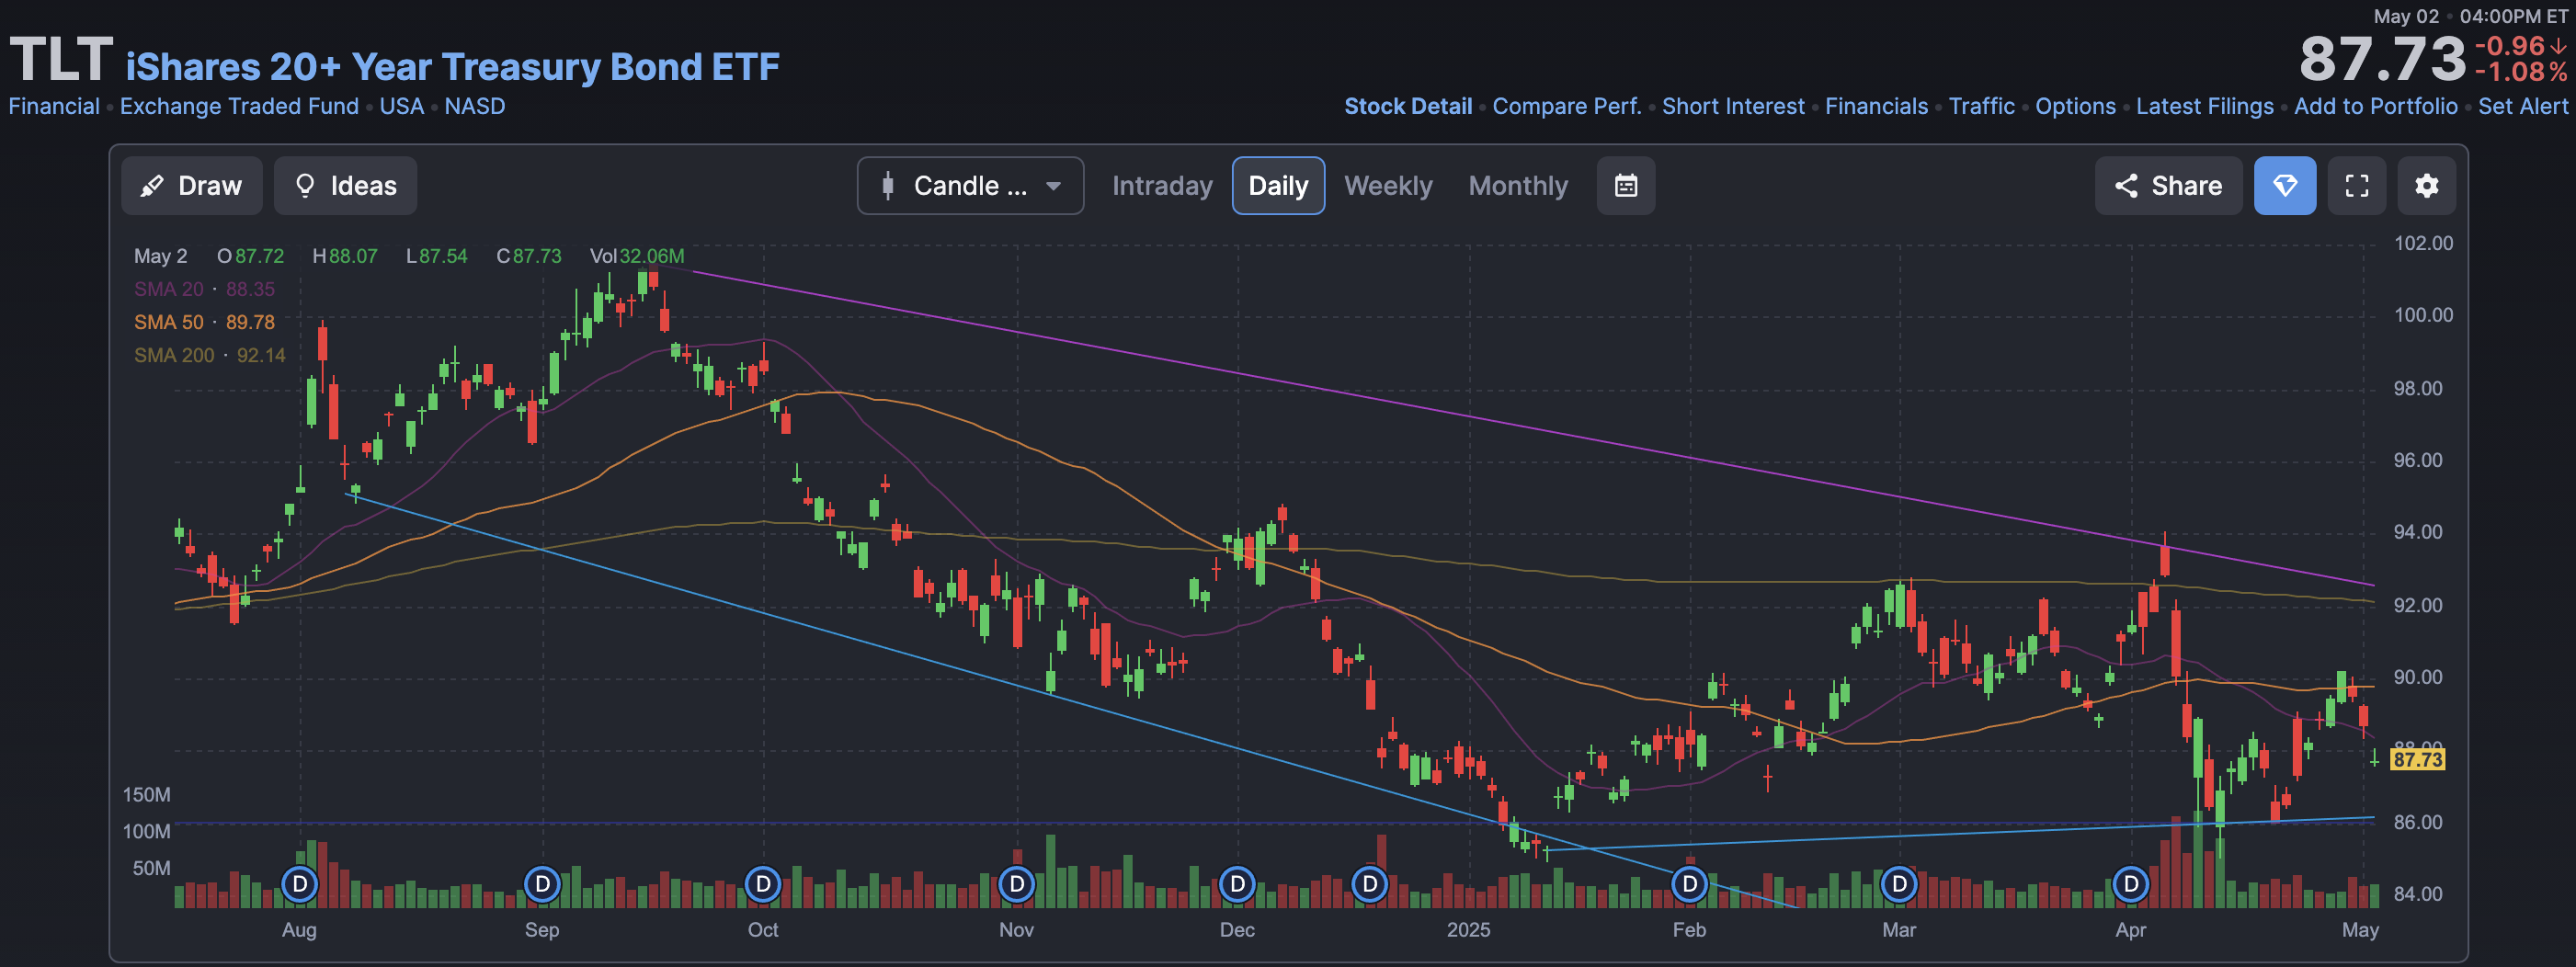The width and height of the screenshot is (2576, 967).
Task: Click the dividend marker near Oct
Action: click(x=763, y=884)
